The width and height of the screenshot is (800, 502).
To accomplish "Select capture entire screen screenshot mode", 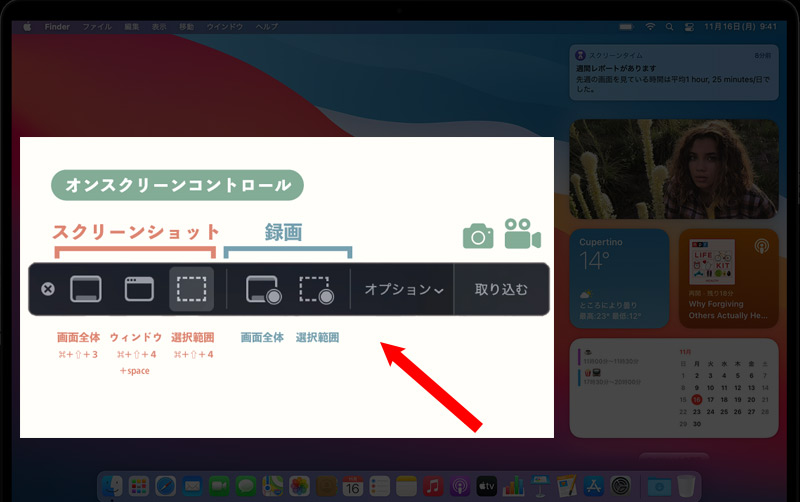I will coord(86,289).
